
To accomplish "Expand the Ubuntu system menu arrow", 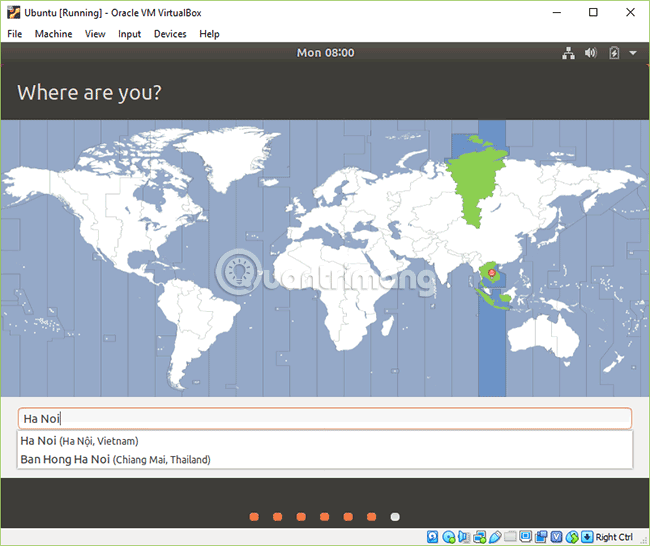I will 633,53.
